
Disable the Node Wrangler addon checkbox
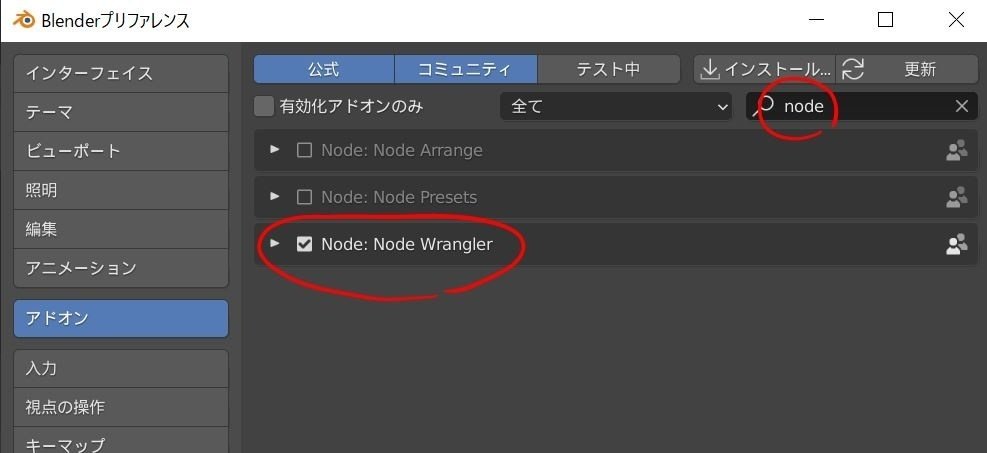(x=304, y=244)
